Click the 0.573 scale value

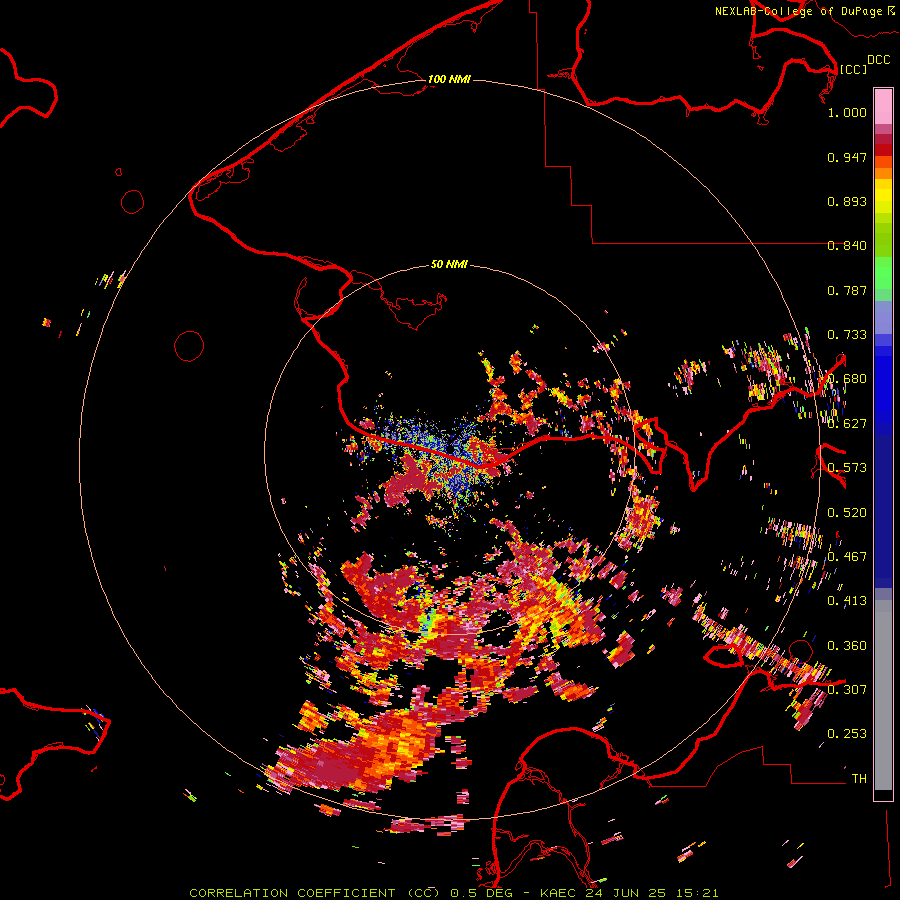(847, 468)
